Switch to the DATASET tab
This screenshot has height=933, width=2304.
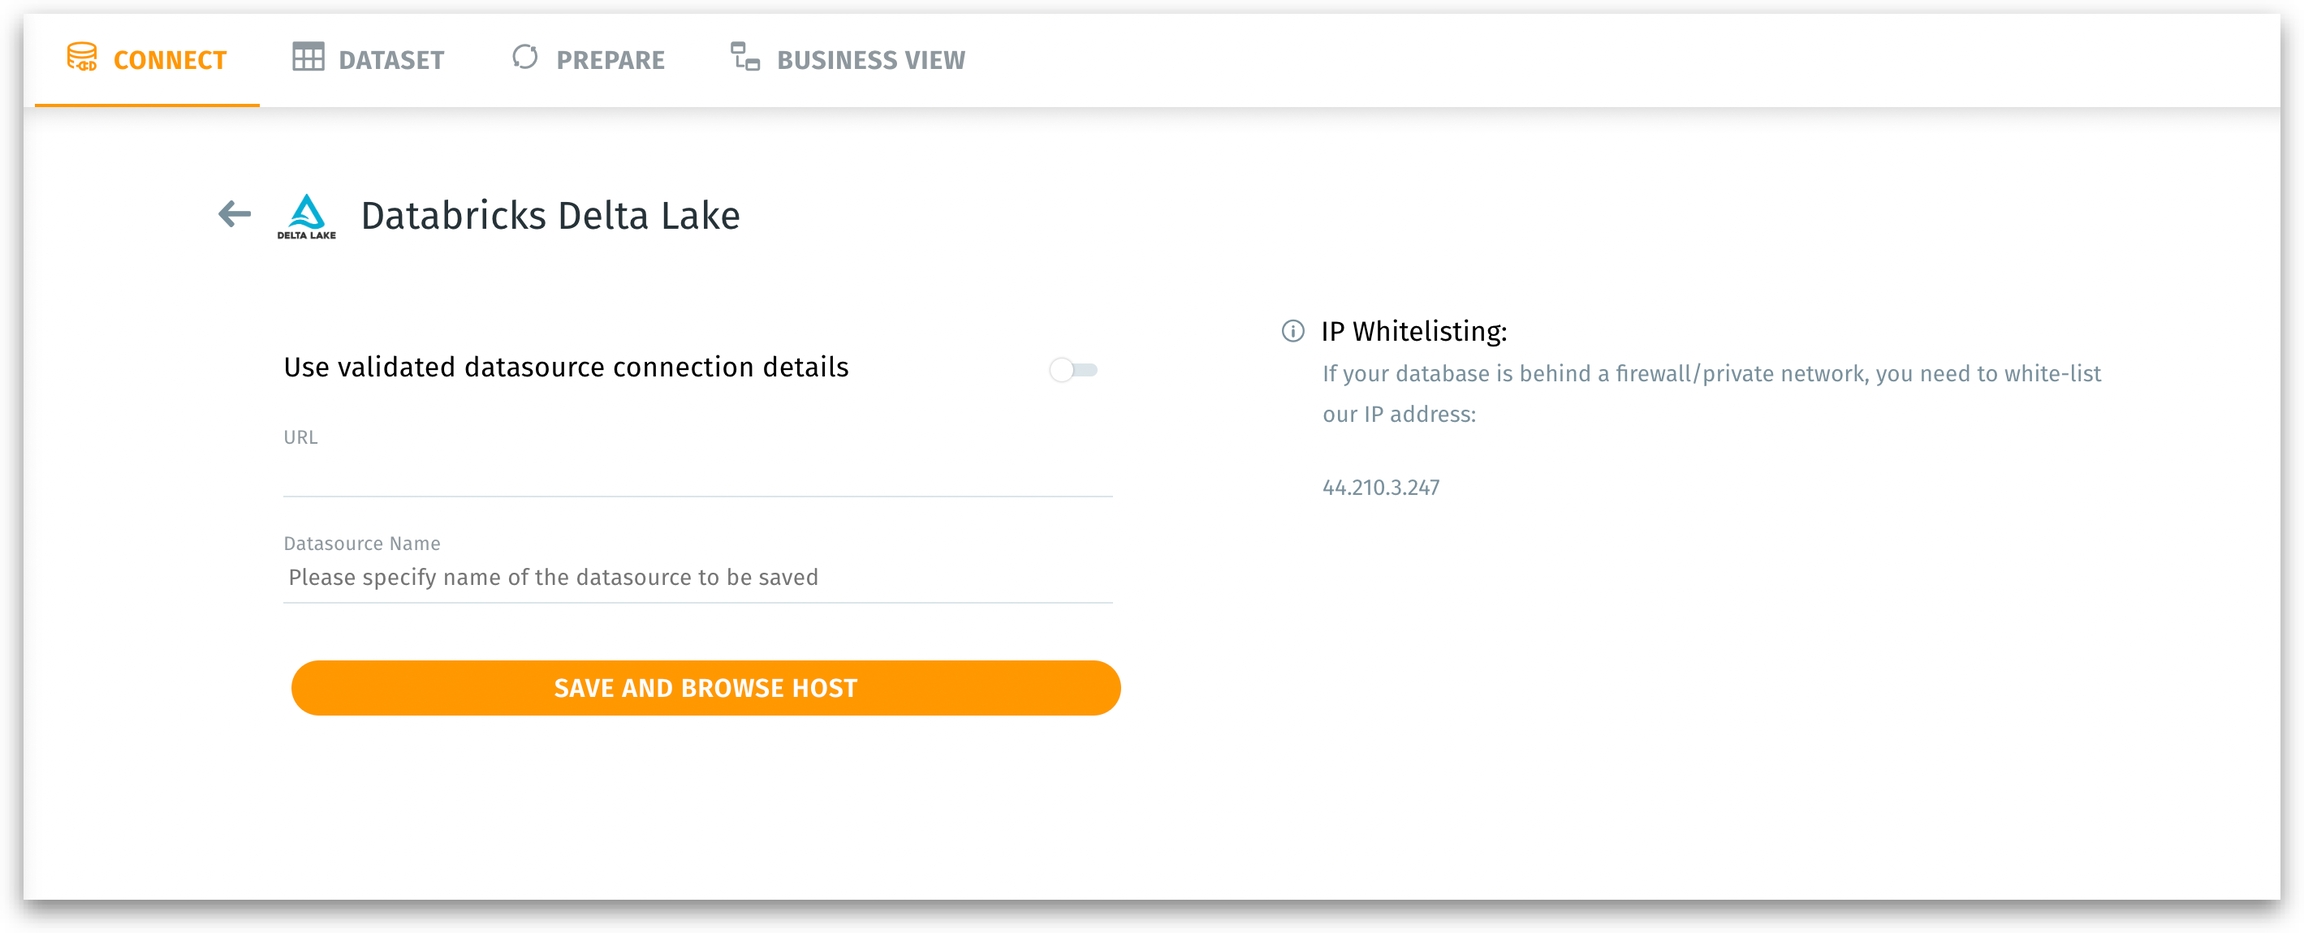point(390,61)
